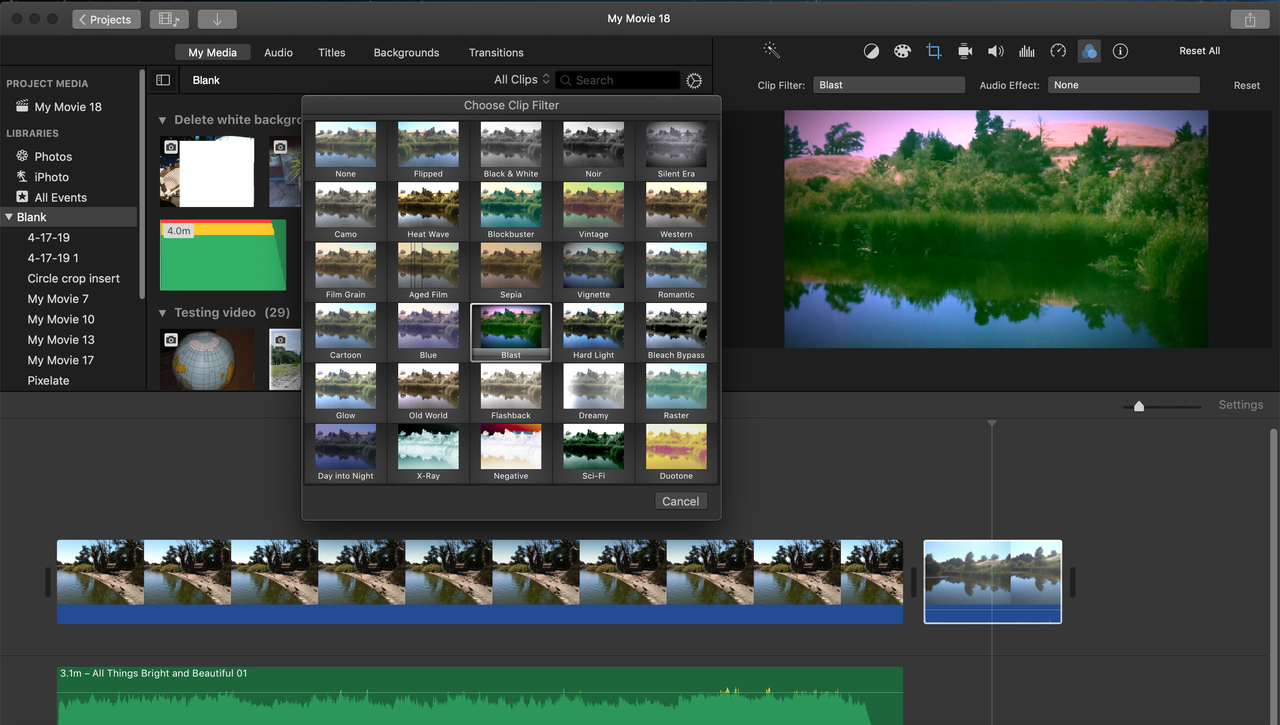The width and height of the screenshot is (1280, 725).
Task: Cancel the Choose Clip Filter dialog
Action: [681, 501]
